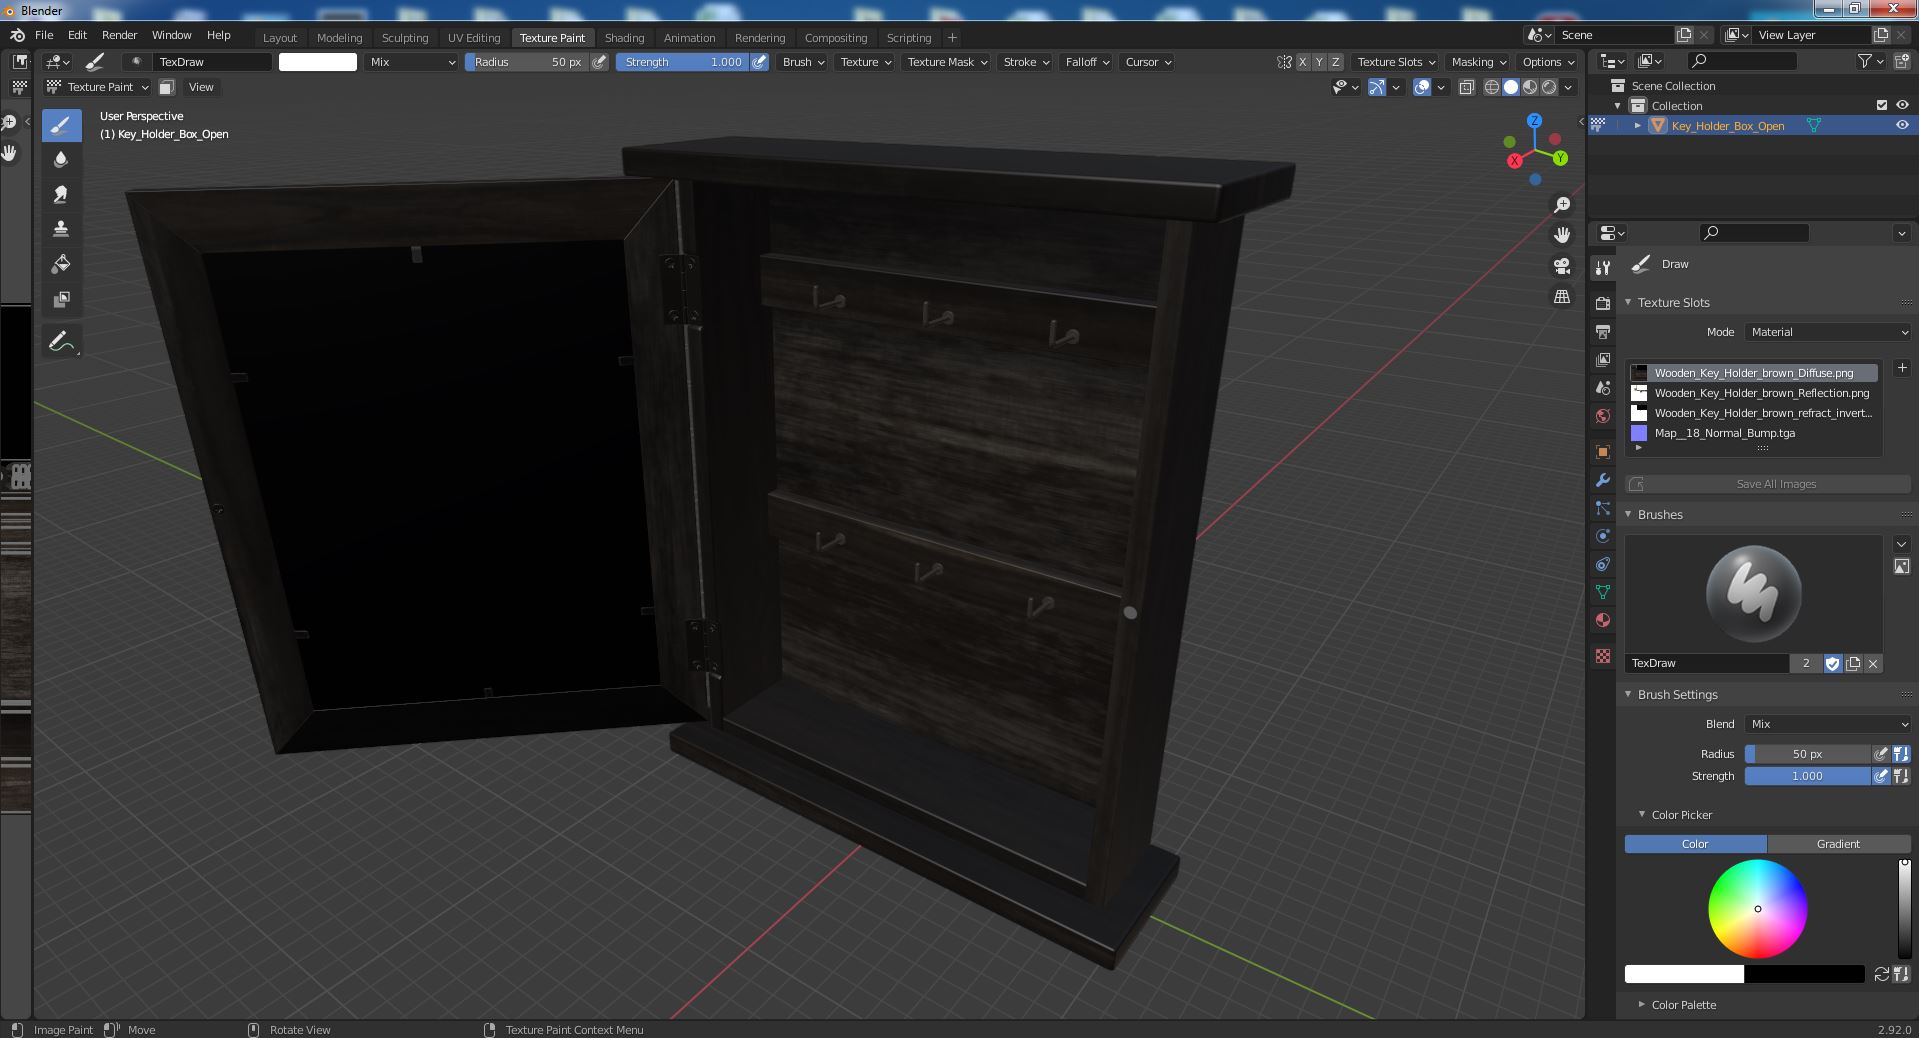Open the Object Data properties tab
This screenshot has width=1919, height=1038.
[1603, 591]
